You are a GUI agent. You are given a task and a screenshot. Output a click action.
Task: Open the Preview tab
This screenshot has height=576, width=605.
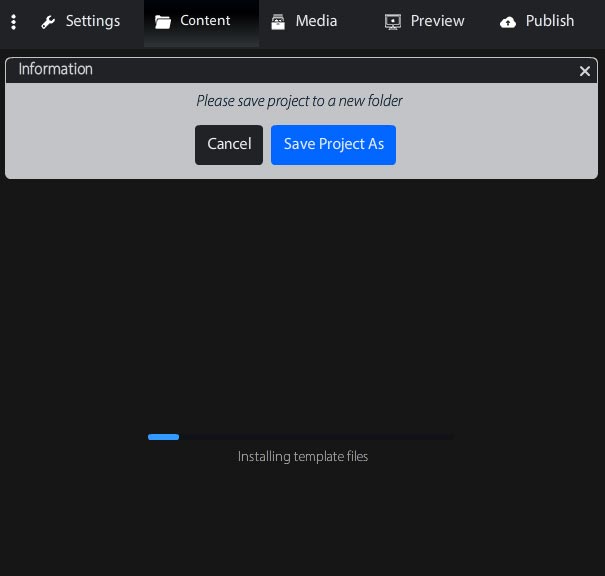[437, 21]
